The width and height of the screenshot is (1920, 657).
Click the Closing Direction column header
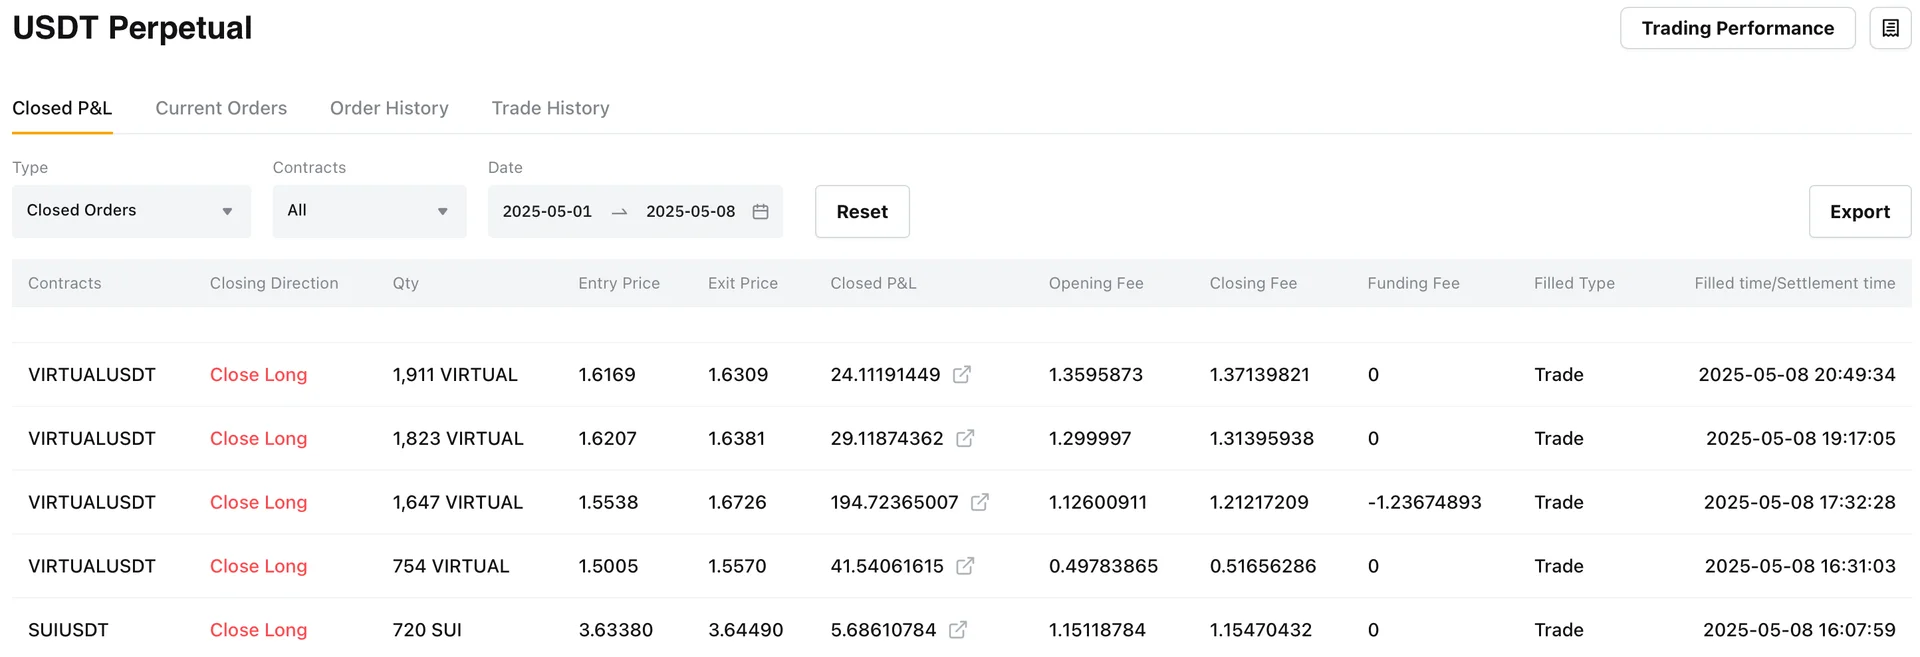click(x=274, y=283)
